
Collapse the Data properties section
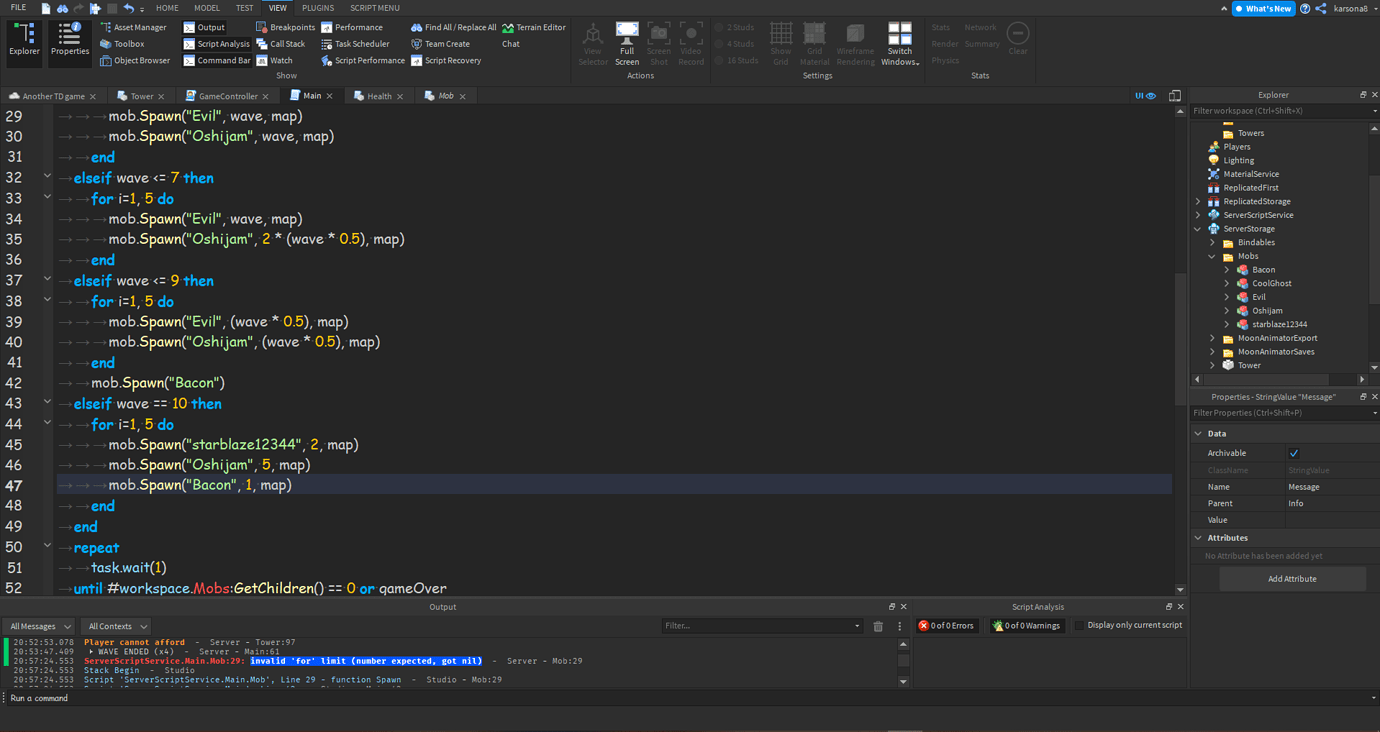(x=1199, y=434)
